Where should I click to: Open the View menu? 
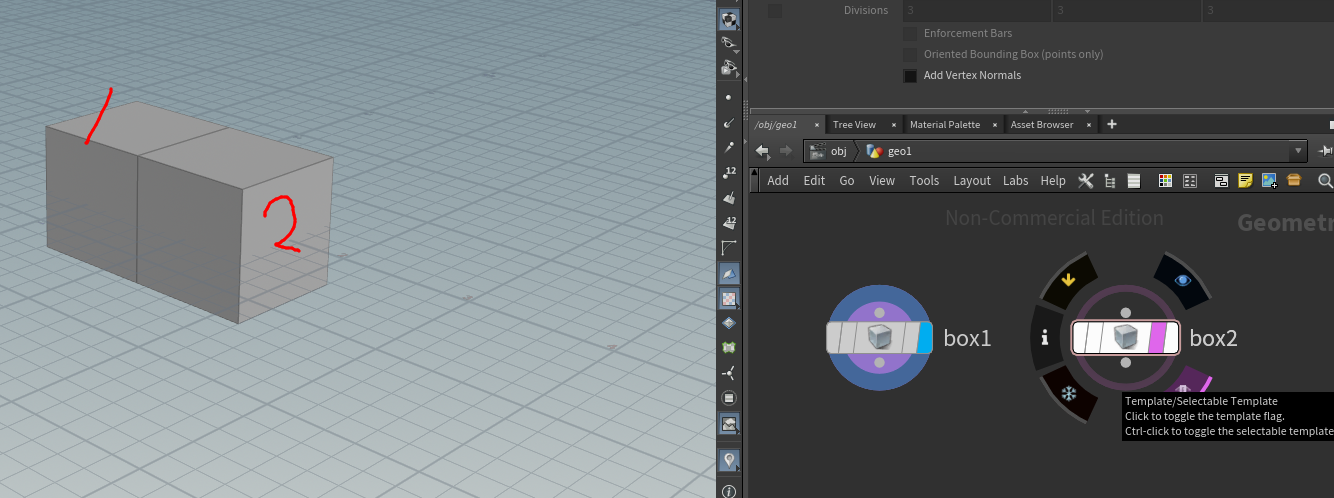click(882, 181)
